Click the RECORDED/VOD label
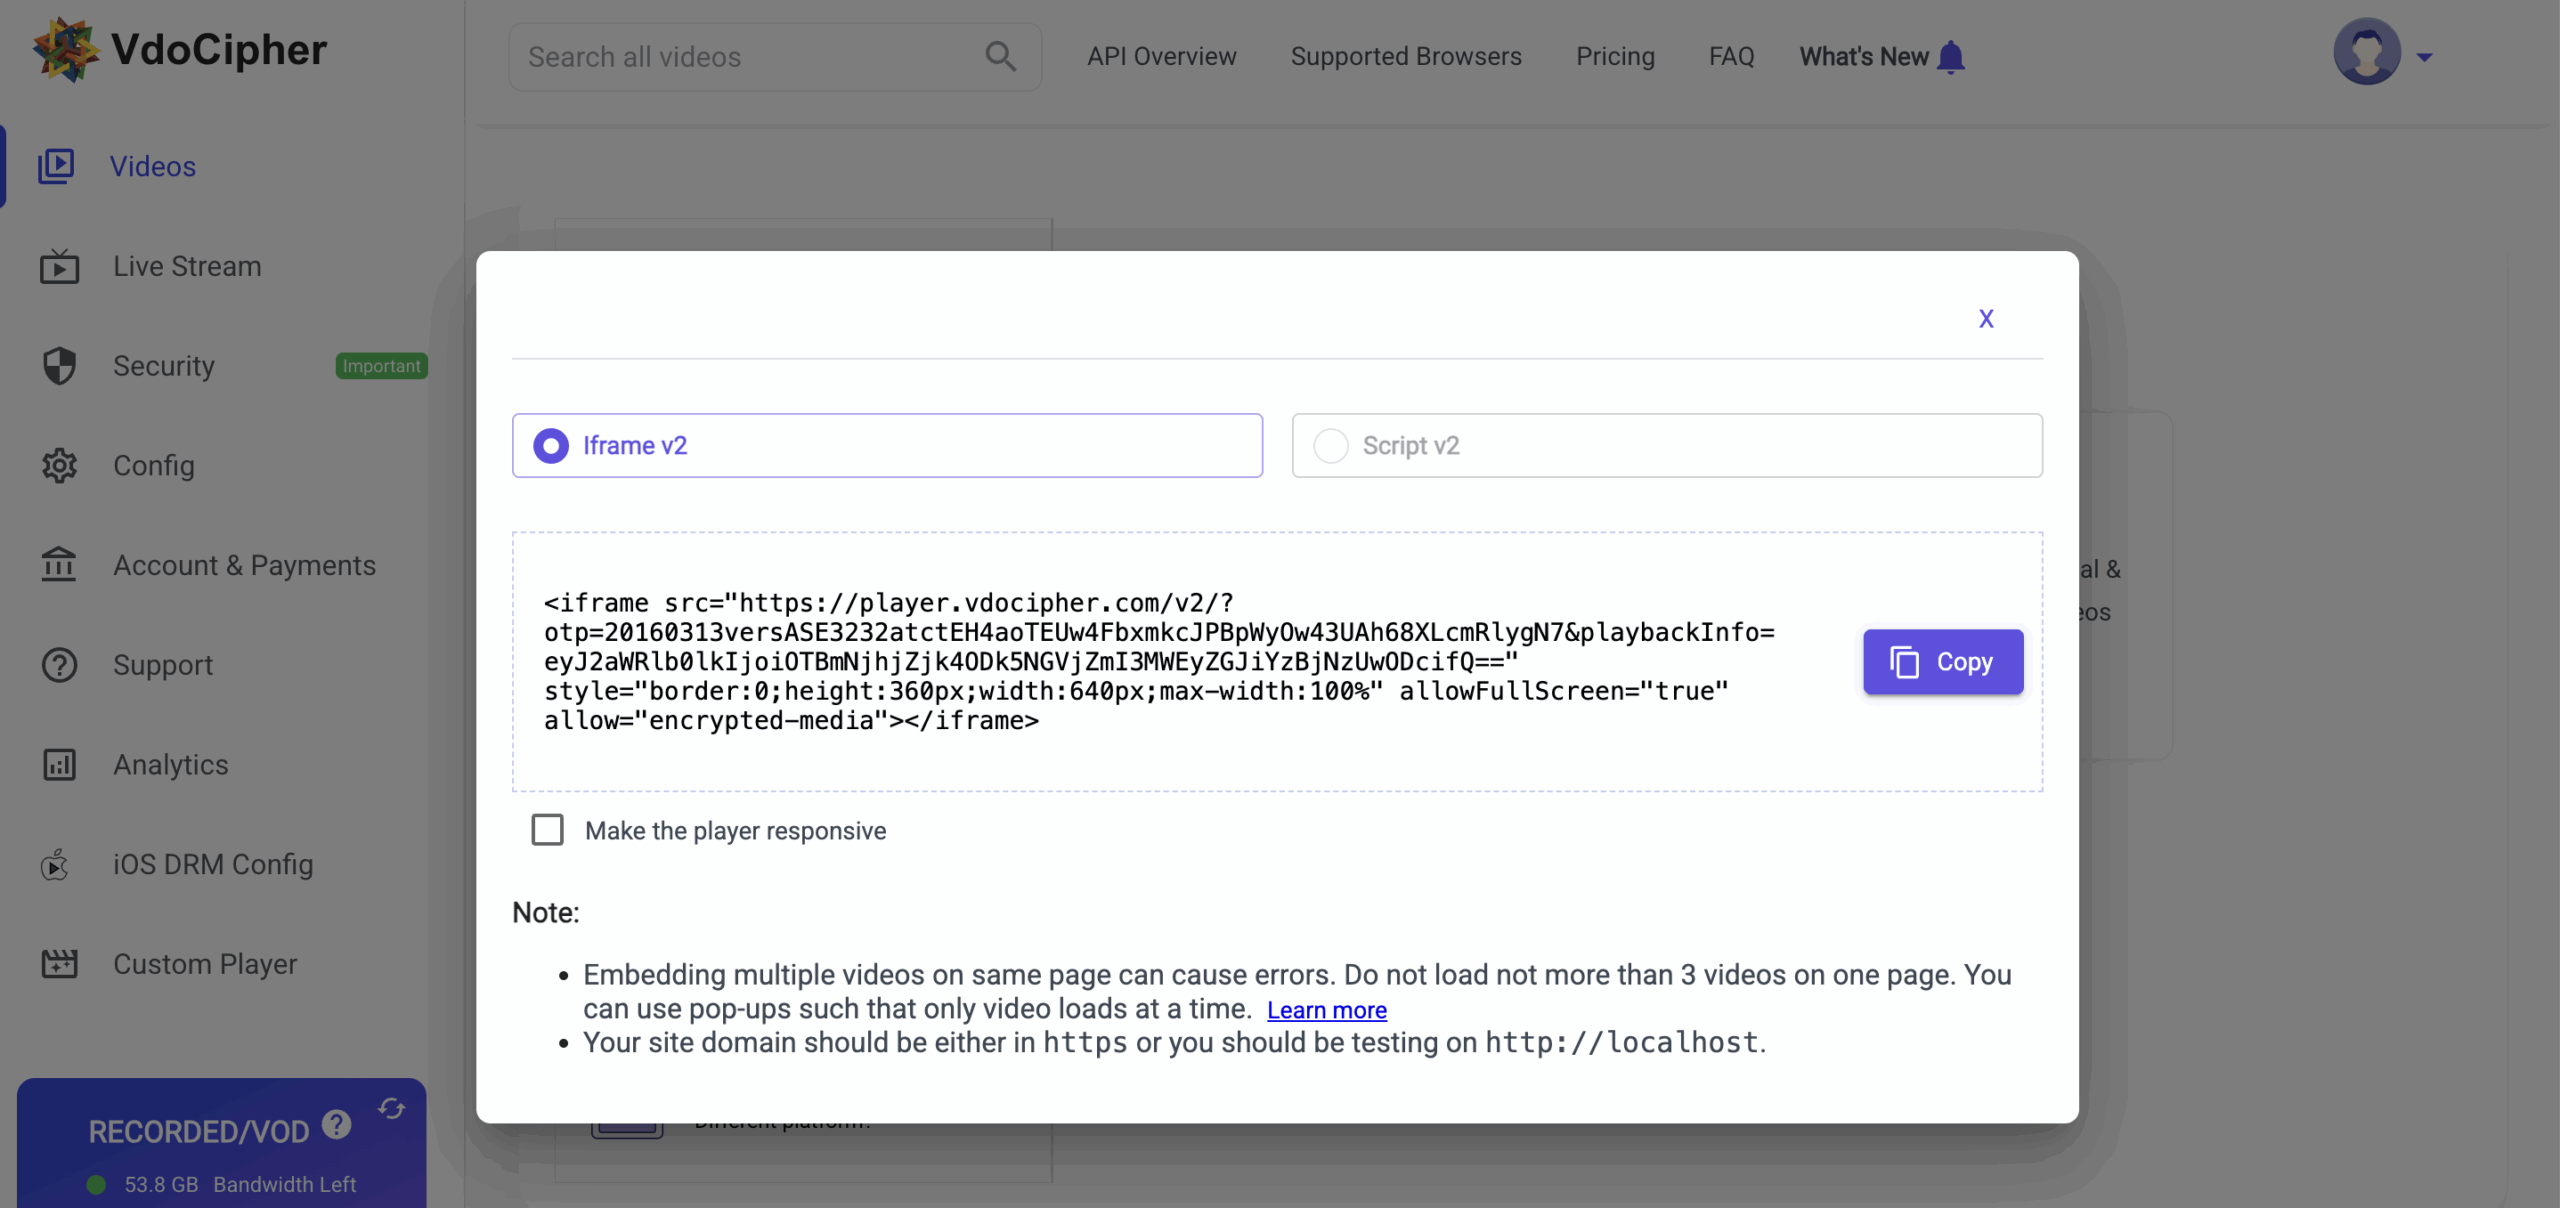 tap(199, 1131)
